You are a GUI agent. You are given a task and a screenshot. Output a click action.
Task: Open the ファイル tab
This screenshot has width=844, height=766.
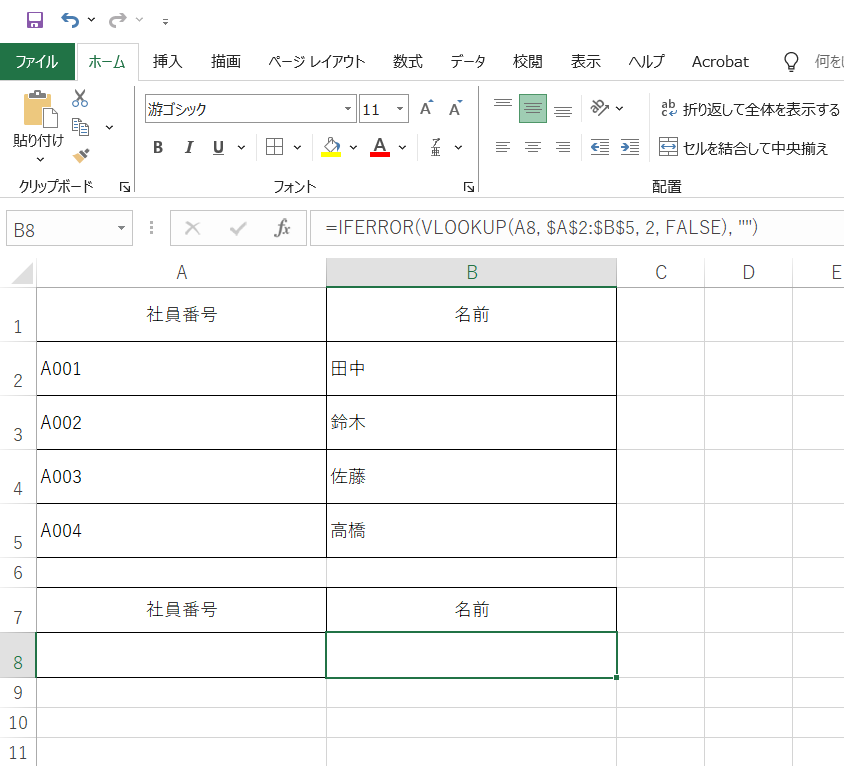[x=37, y=61]
